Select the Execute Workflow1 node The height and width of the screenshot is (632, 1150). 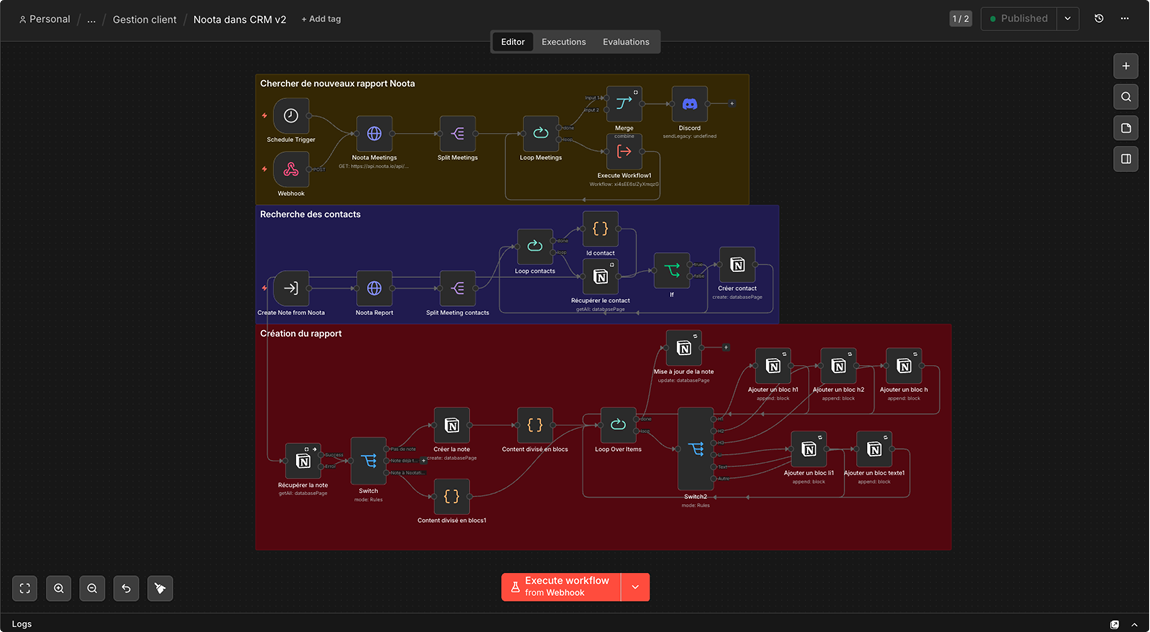[x=624, y=152]
